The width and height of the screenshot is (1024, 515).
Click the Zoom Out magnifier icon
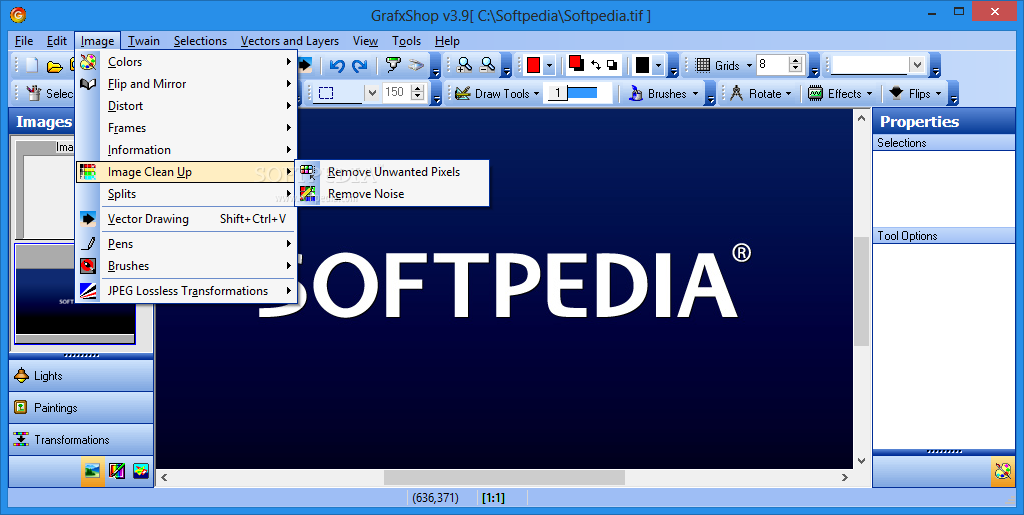(x=487, y=65)
